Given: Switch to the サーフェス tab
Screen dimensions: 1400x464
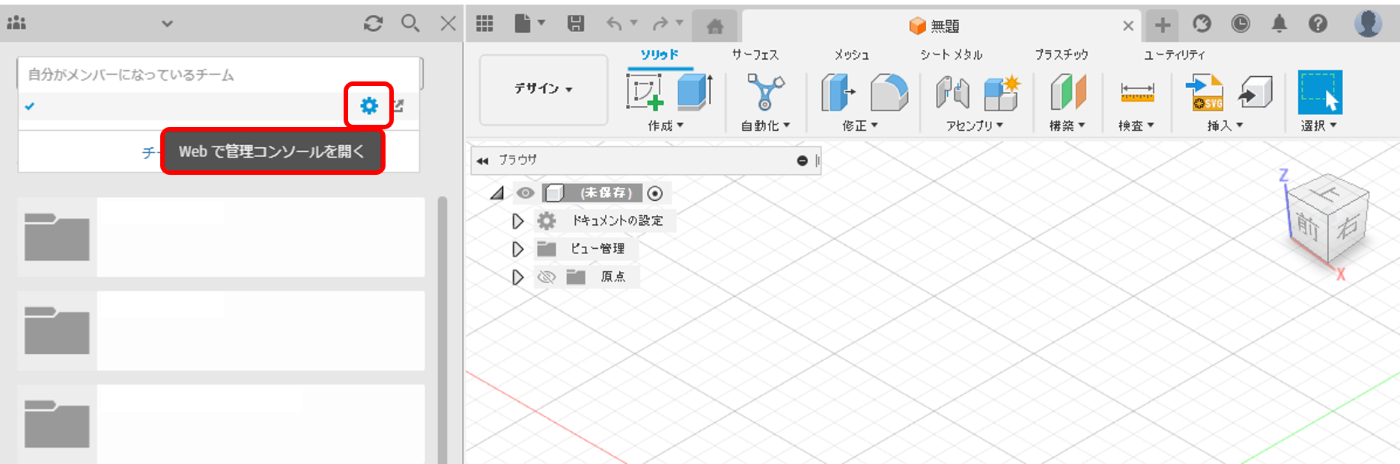Looking at the screenshot, I should click(x=755, y=55).
